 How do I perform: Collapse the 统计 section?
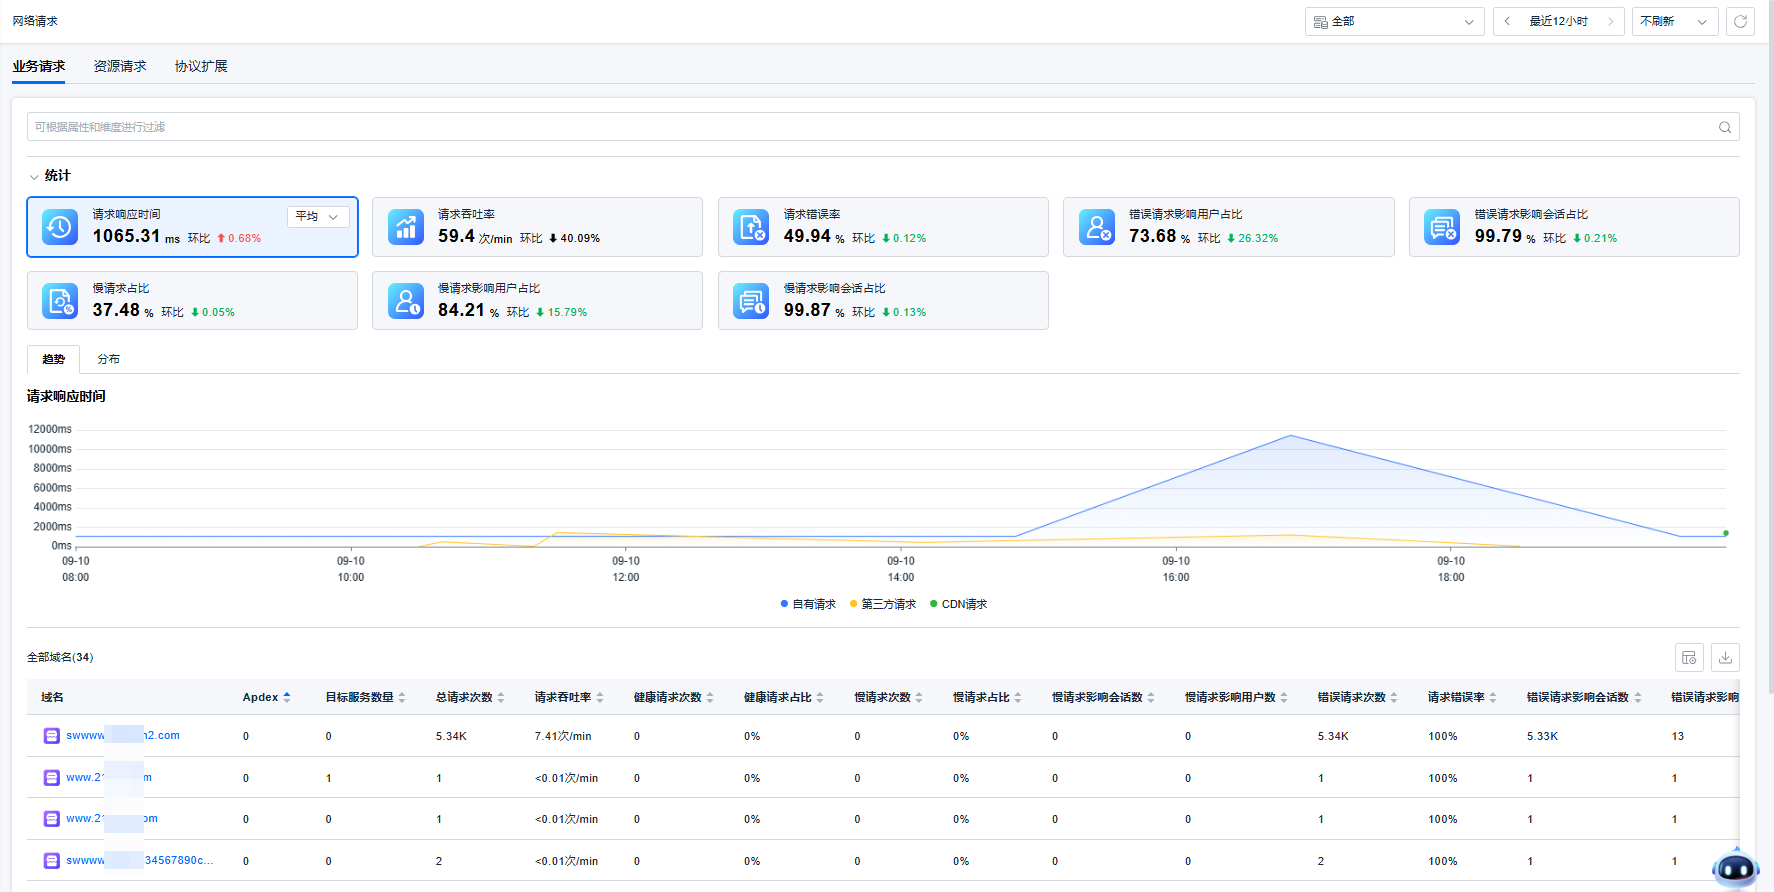tap(35, 176)
